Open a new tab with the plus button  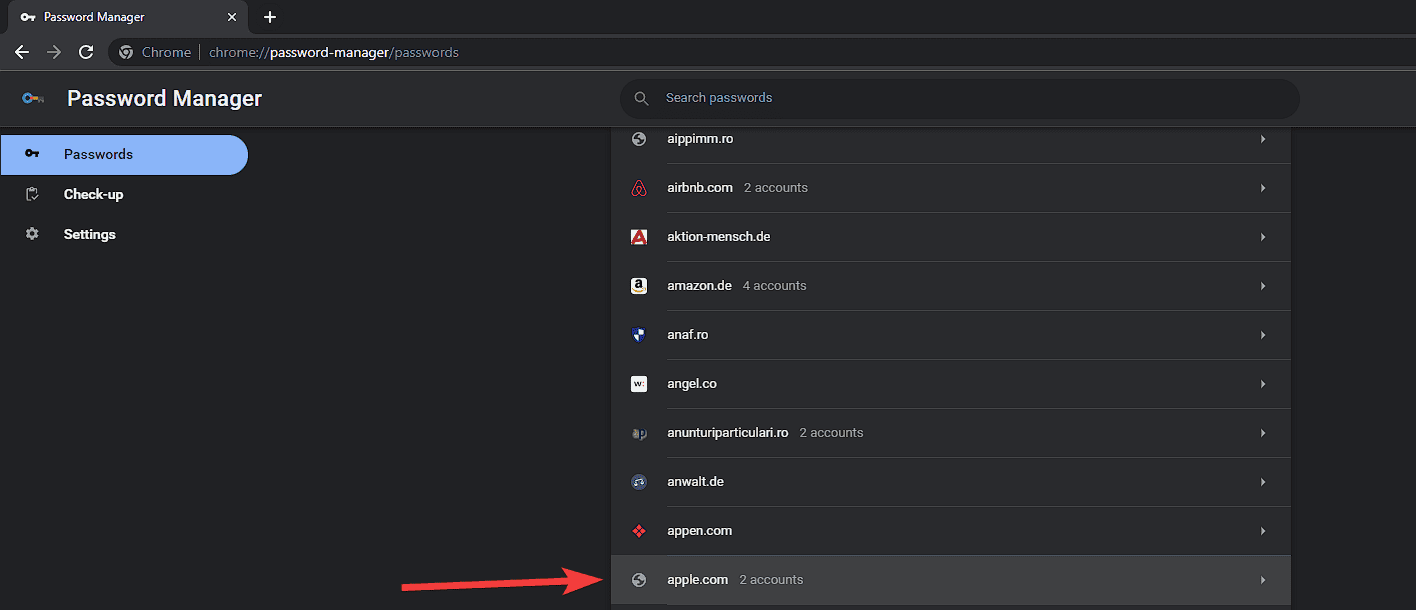pyautogui.click(x=270, y=17)
